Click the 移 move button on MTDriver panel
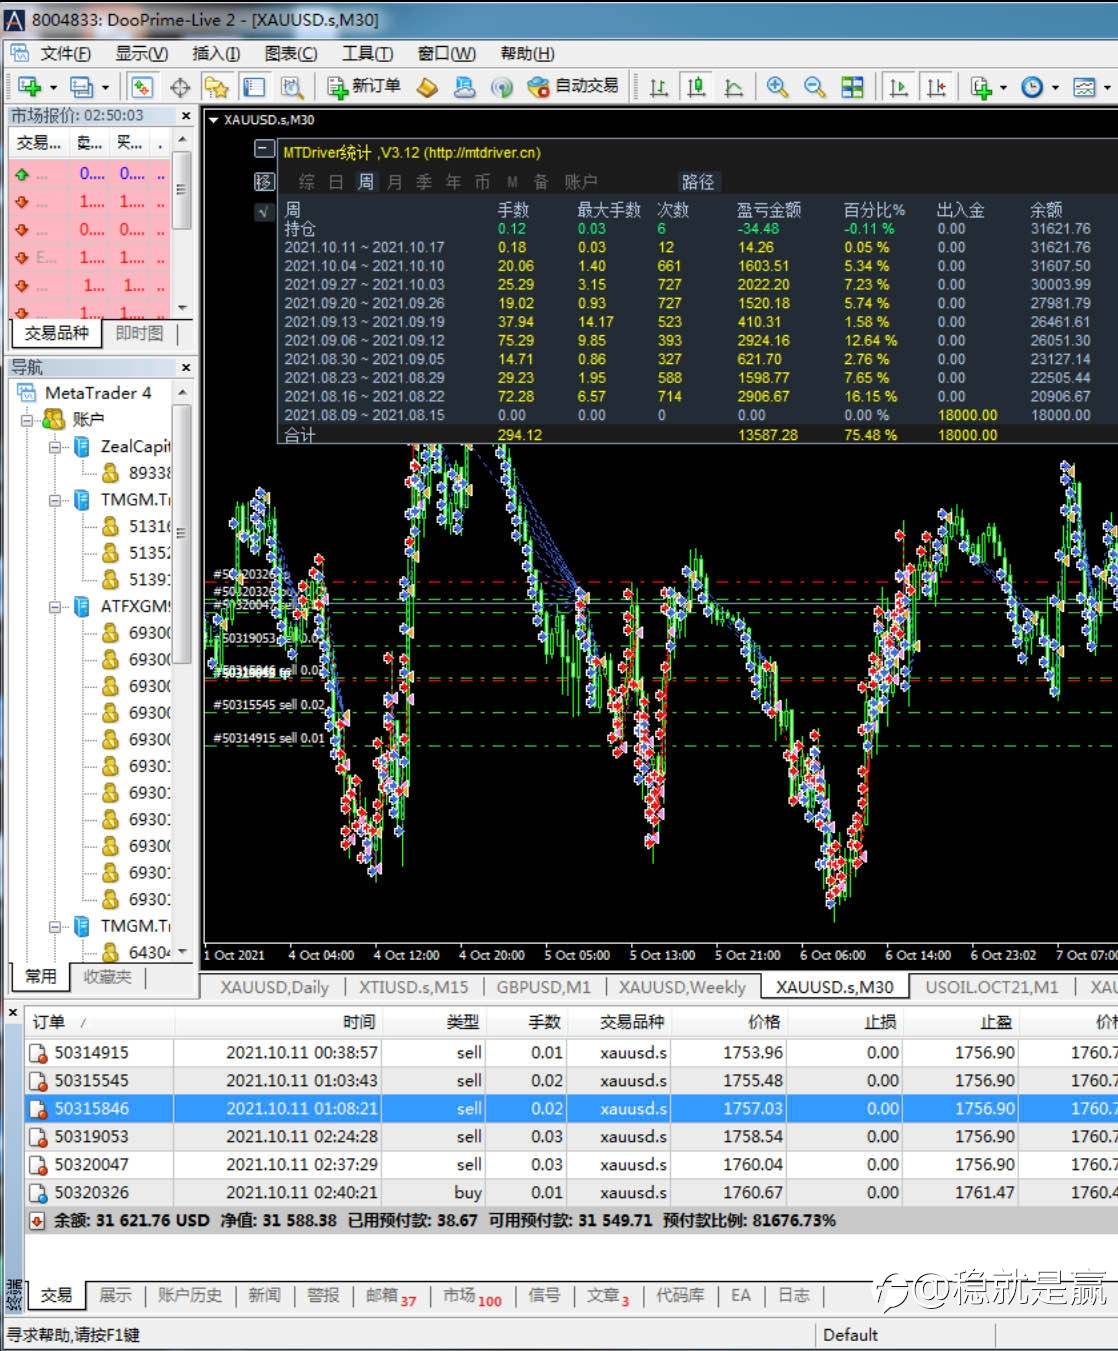Image resolution: width=1118 pixels, height=1351 pixels. 264,181
